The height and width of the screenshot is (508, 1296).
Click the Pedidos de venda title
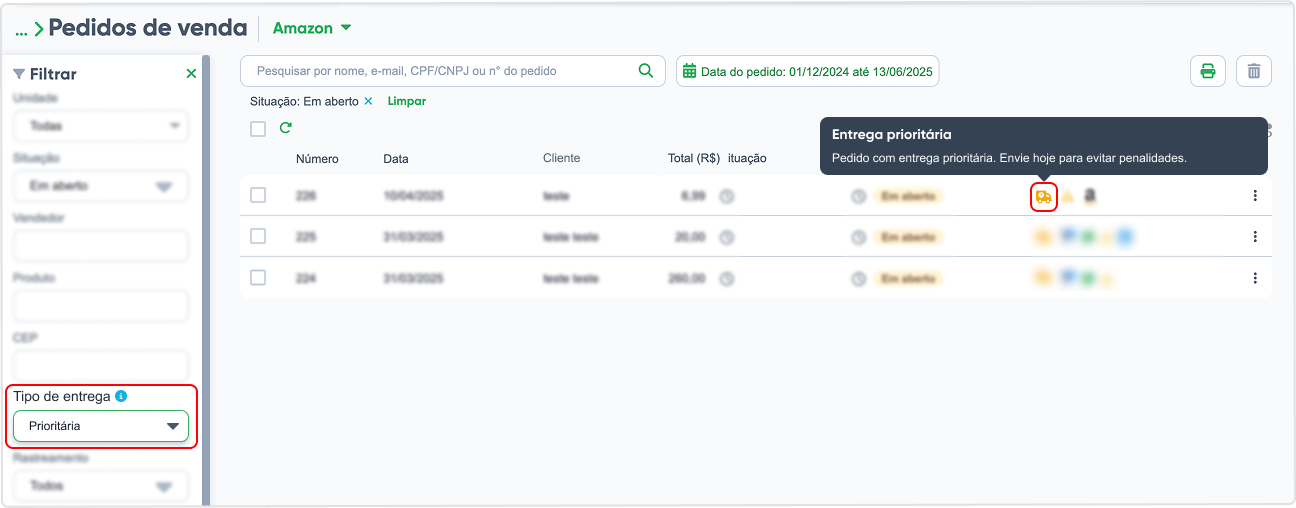(x=149, y=28)
